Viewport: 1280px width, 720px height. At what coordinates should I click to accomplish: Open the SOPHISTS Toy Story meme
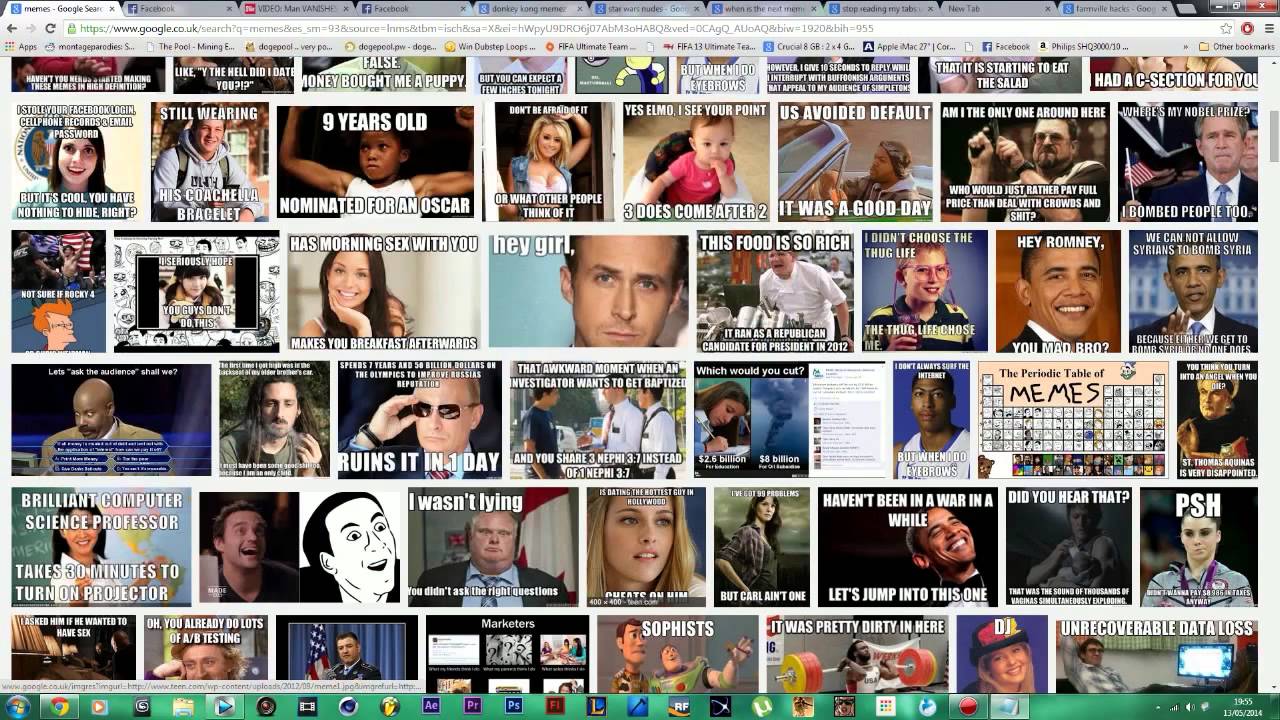click(677, 654)
